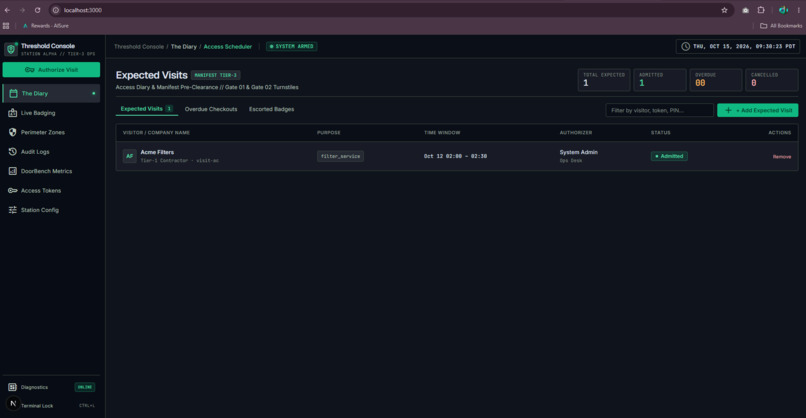Click Threshold Console breadcrumb
Screen dimensions: 806x418
139,46
